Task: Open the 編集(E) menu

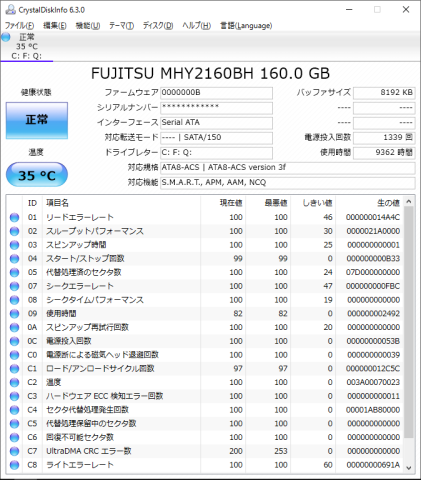Action: click(x=55, y=26)
